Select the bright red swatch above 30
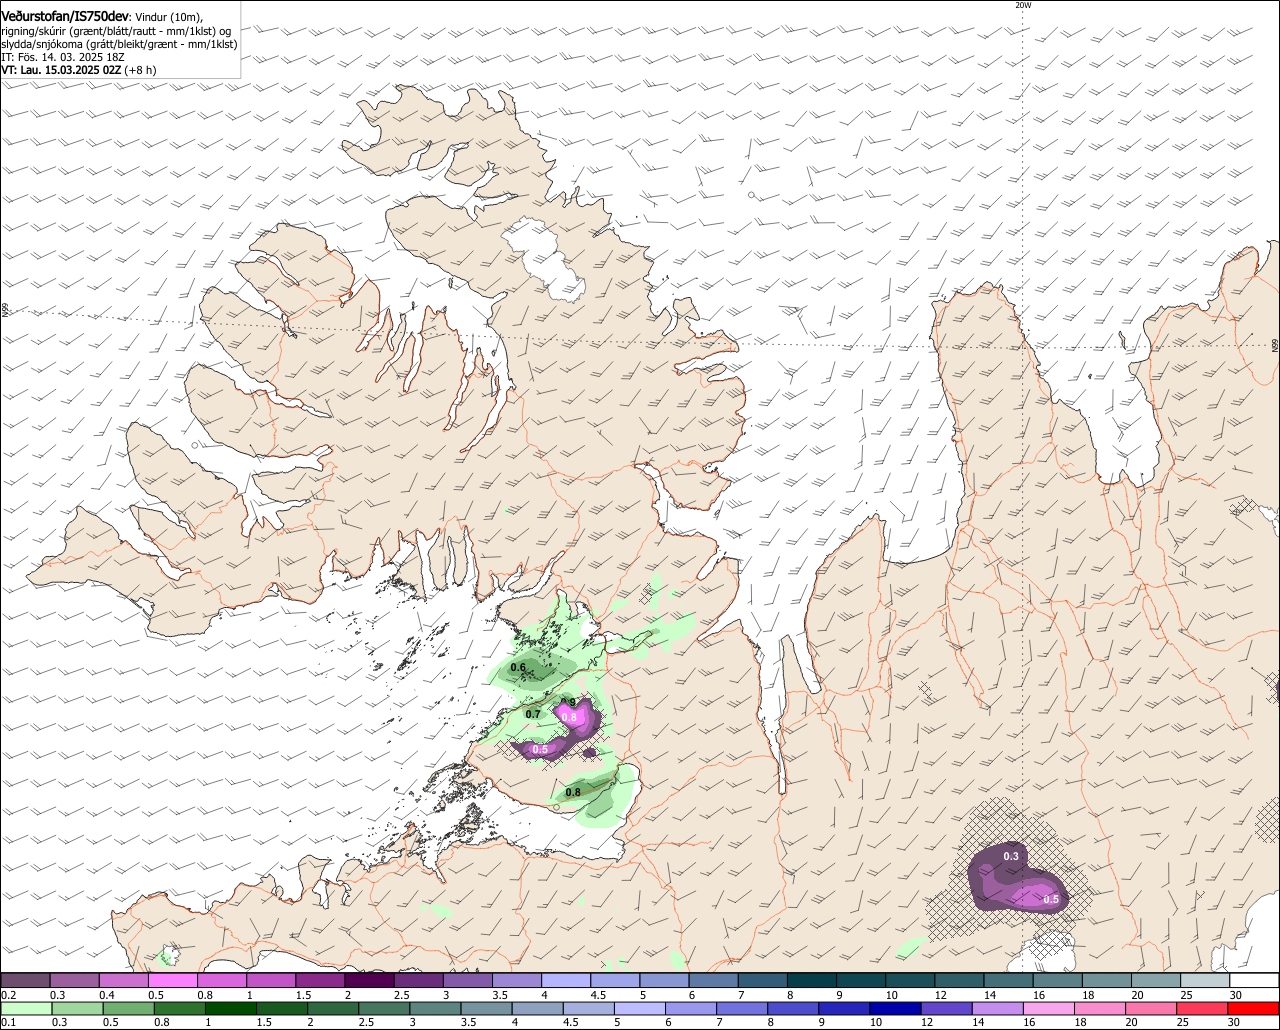The width and height of the screenshot is (1280, 1030). pyautogui.click(x=1254, y=1008)
